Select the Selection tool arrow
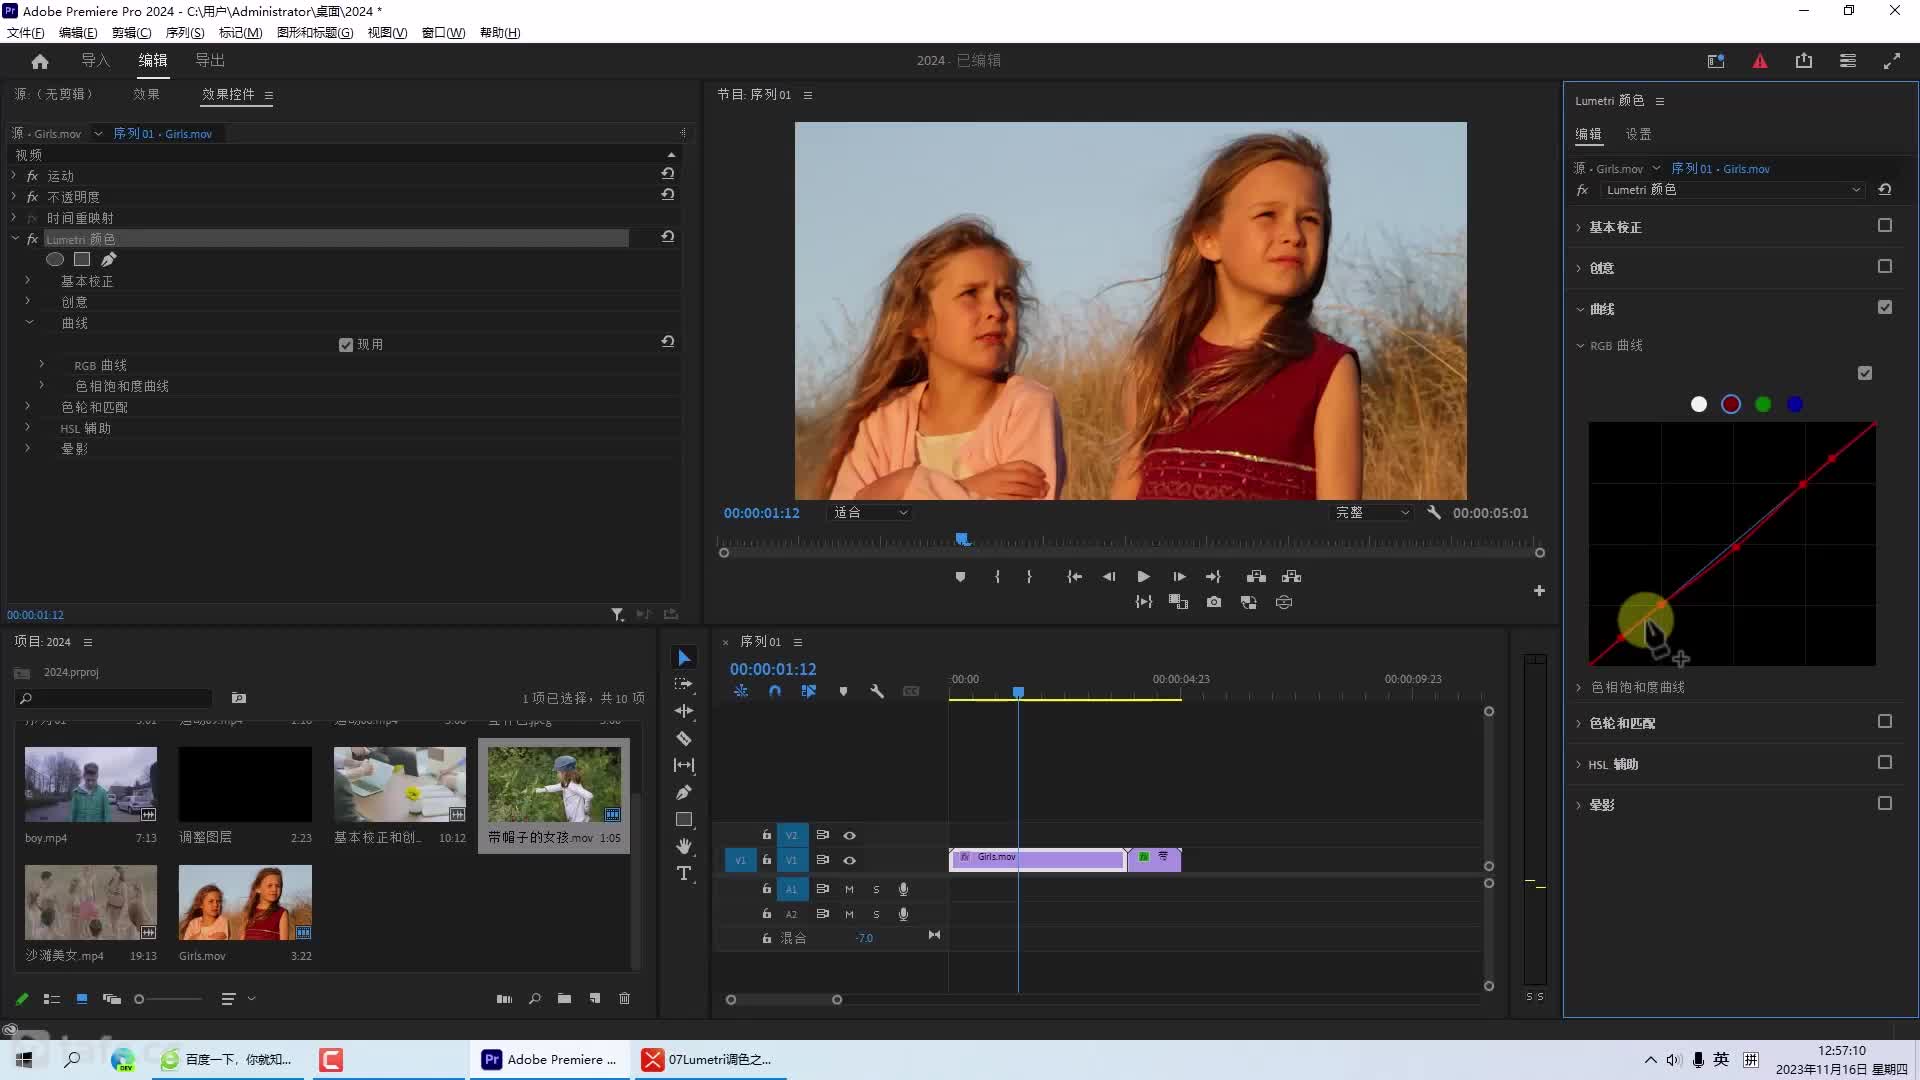The height and width of the screenshot is (1080, 1920). pyautogui.click(x=684, y=657)
